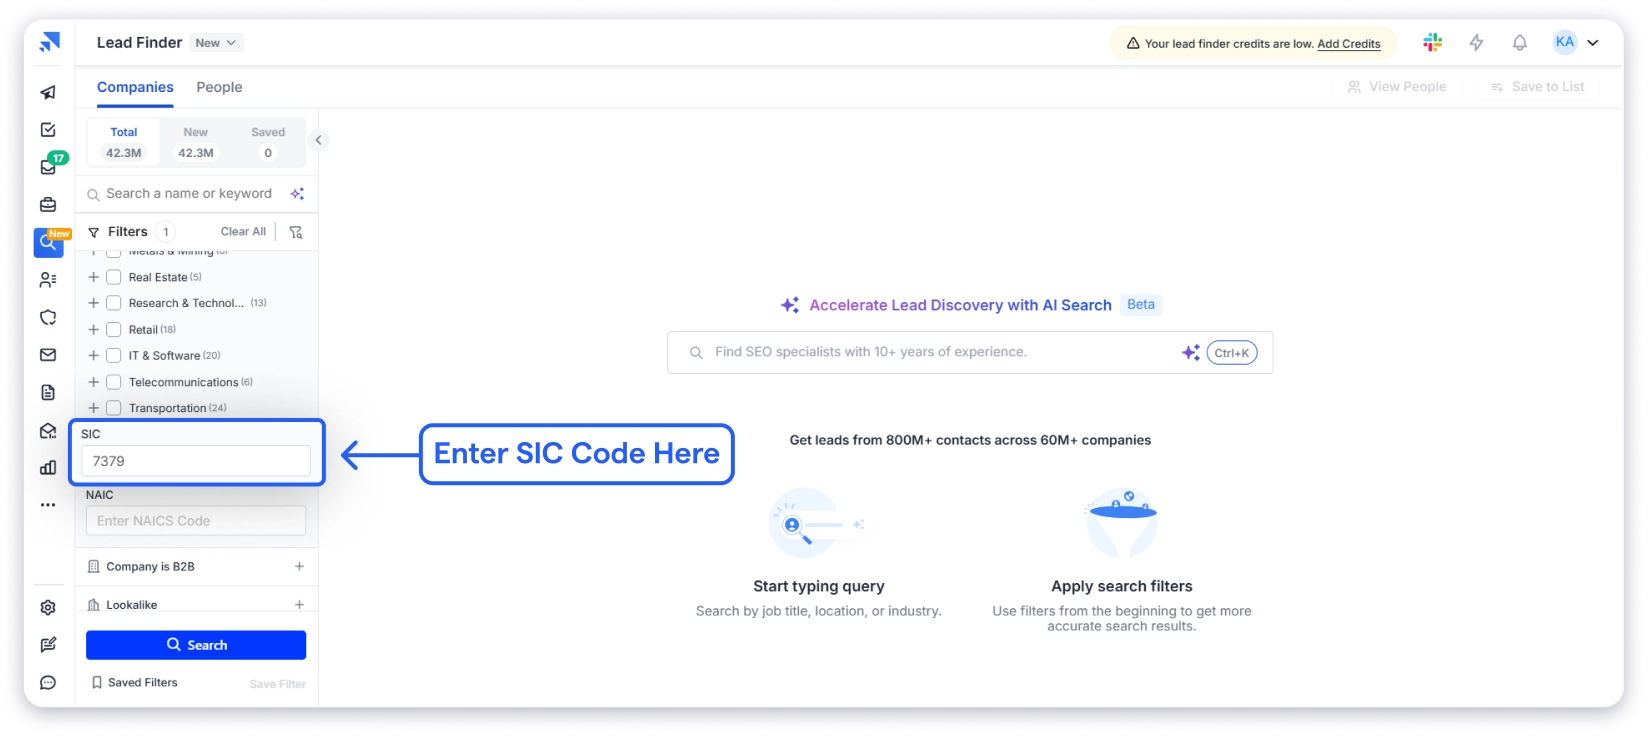Check the IT & Software checkbox

click(x=114, y=355)
